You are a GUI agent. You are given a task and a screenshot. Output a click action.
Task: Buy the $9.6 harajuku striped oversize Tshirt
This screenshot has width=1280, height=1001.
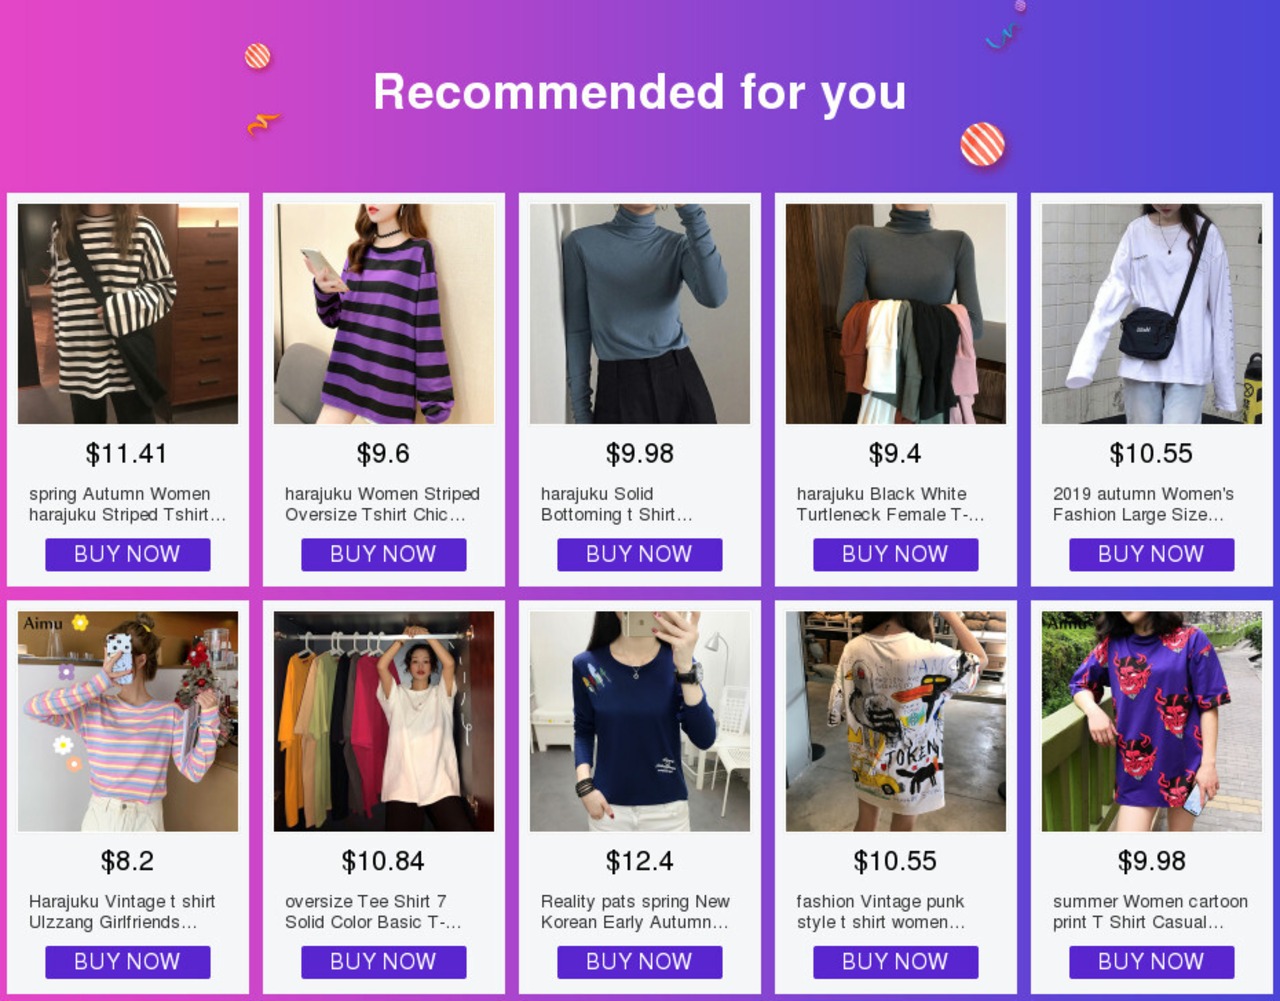pos(384,554)
